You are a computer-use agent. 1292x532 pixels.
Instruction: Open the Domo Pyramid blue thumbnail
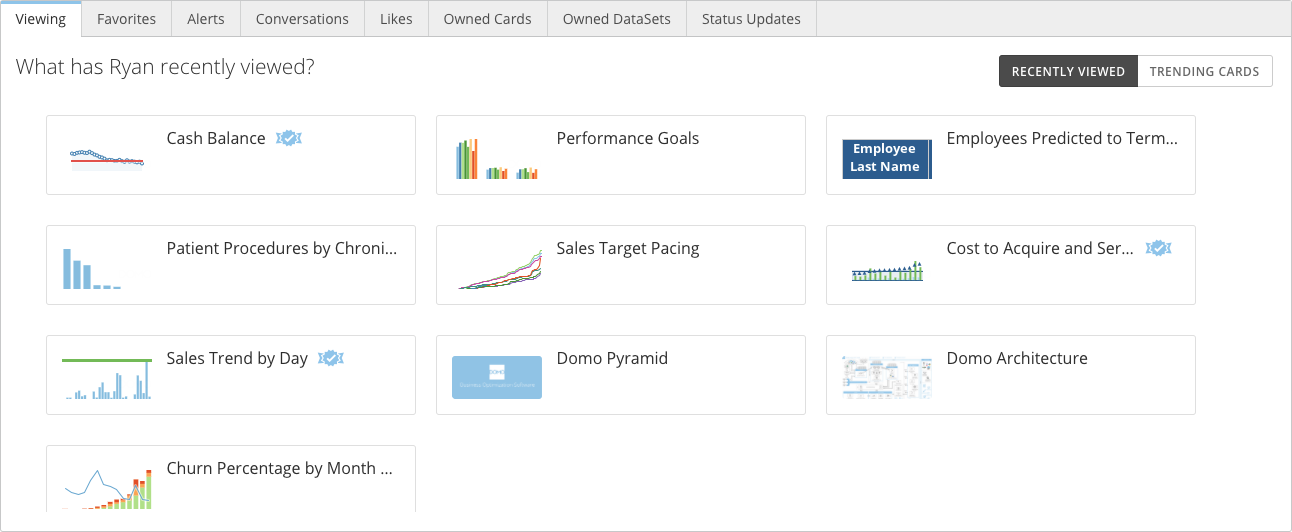pyautogui.click(x=497, y=377)
